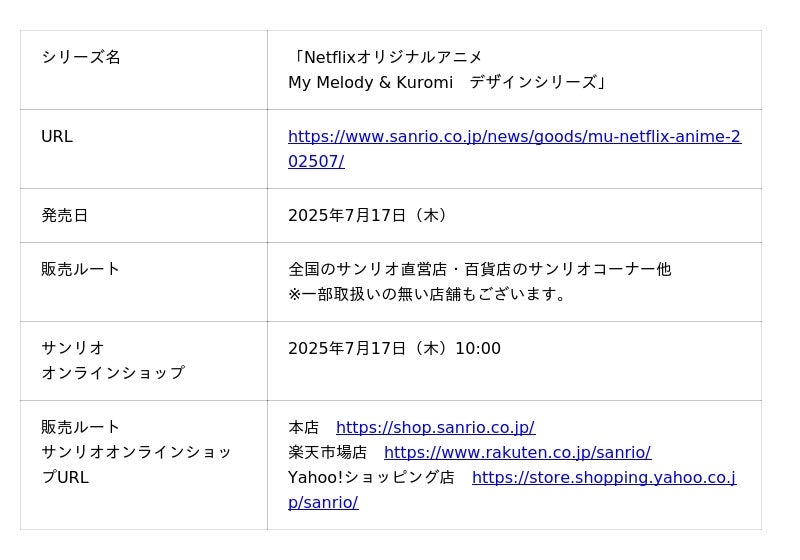Screen dimensions: 800x560
Task: Open the sanrio.co.jp news goods link
Action: pyautogui.click(x=514, y=137)
